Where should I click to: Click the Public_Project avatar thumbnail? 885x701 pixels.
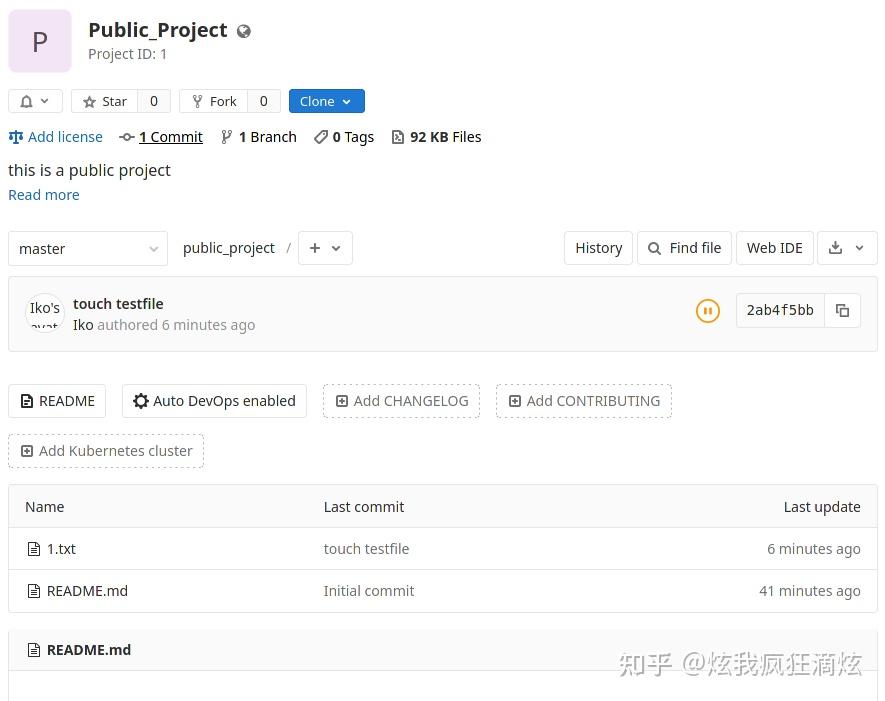[x=40, y=41]
